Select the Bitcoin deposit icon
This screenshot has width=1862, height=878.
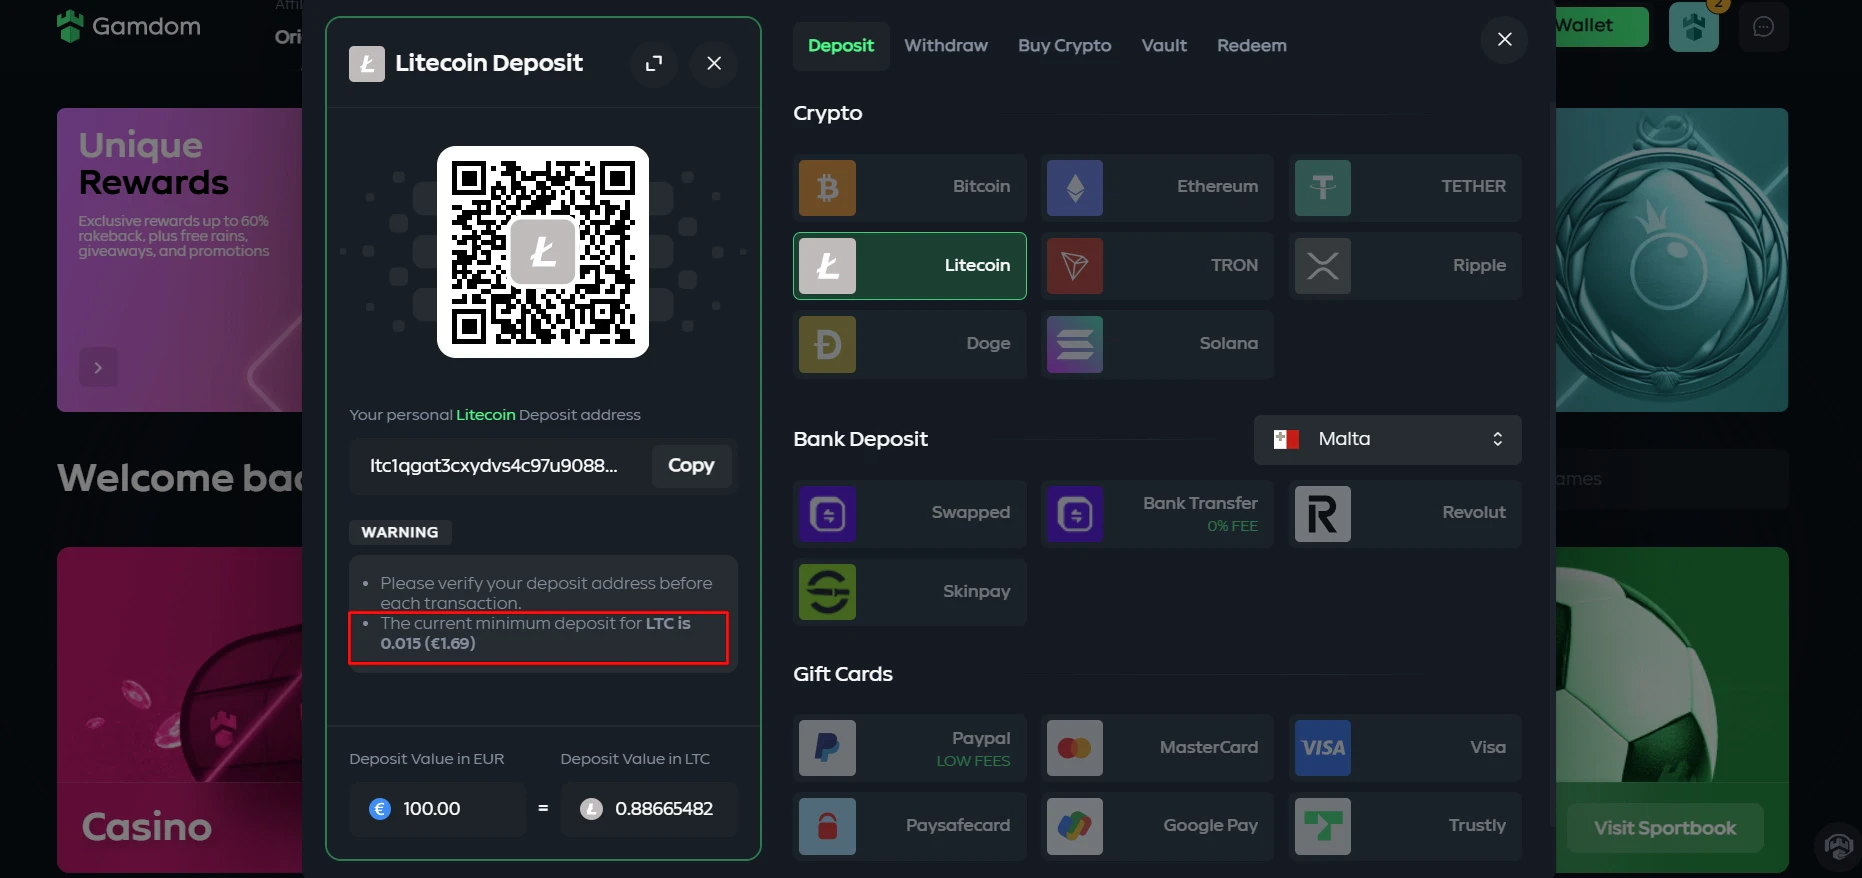coord(827,188)
